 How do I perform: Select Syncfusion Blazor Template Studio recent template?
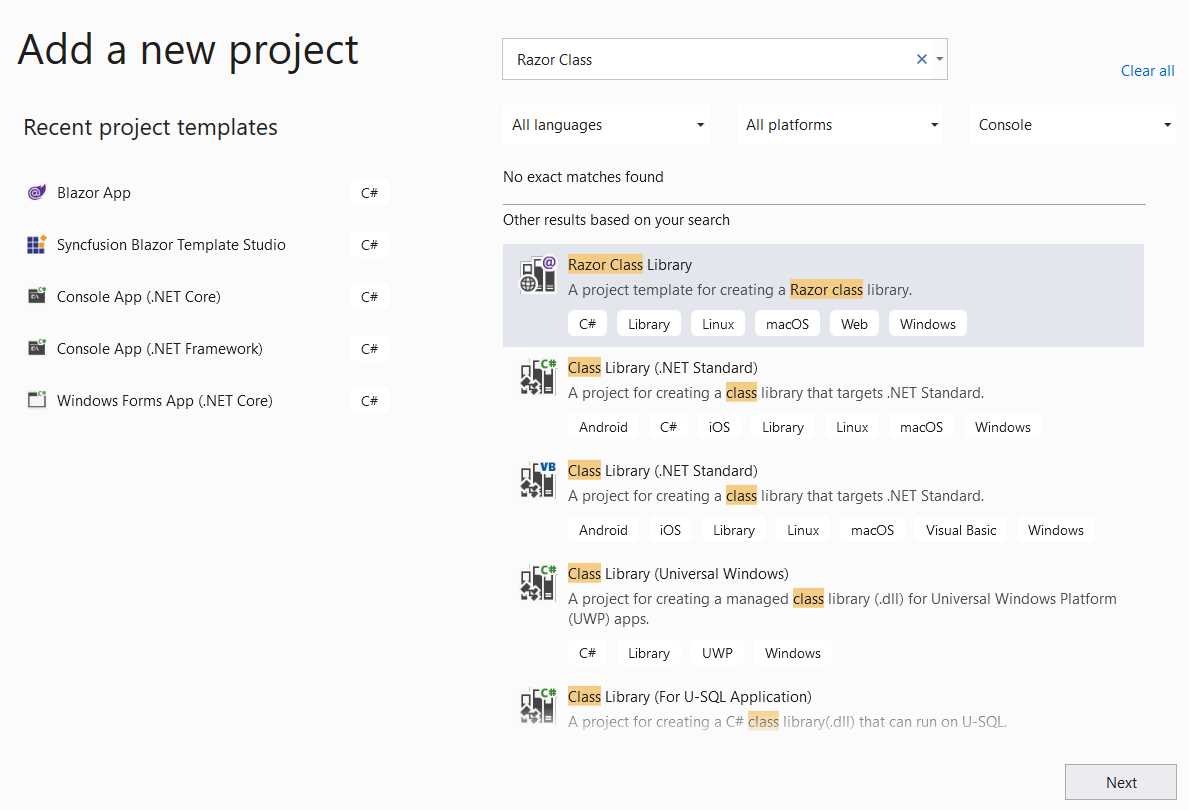[206, 245]
